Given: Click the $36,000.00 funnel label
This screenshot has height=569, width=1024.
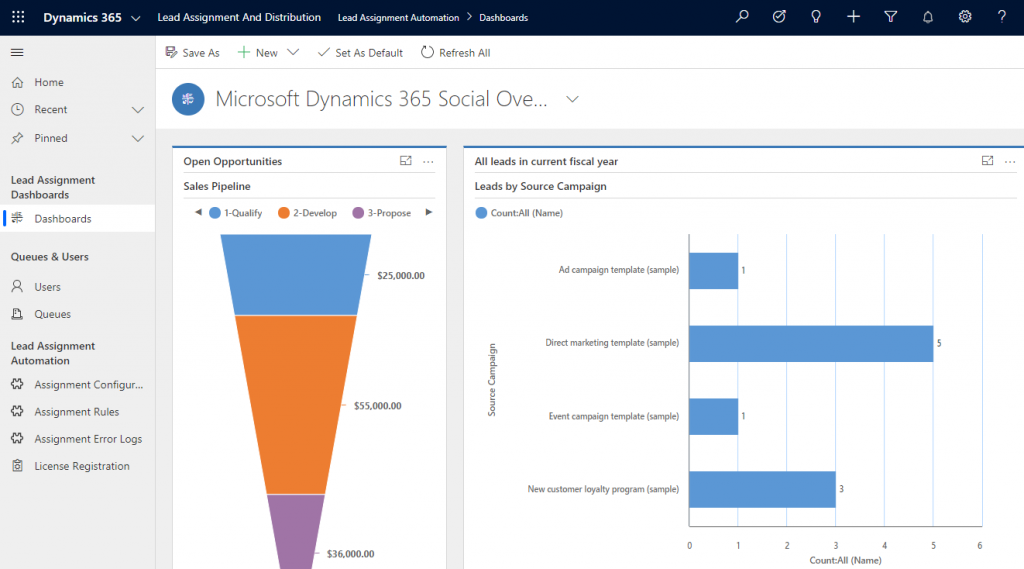Looking at the screenshot, I should (x=351, y=554).
